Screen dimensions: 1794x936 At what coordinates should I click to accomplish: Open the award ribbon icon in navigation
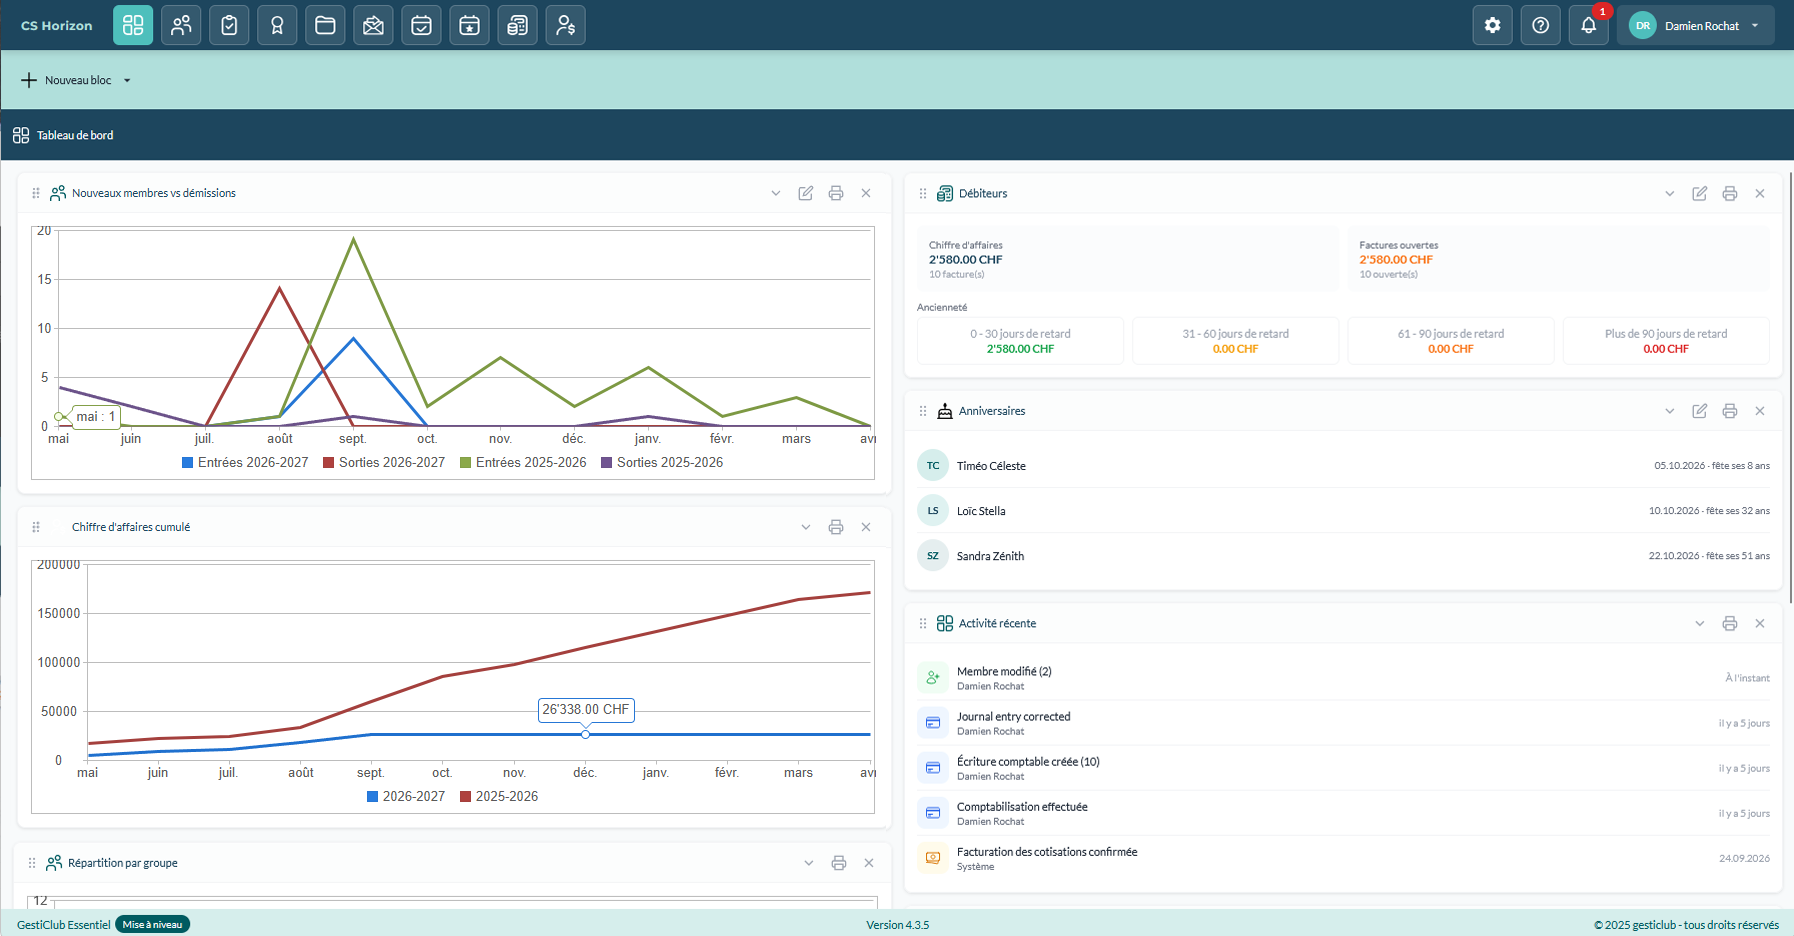tap(277, 25)
